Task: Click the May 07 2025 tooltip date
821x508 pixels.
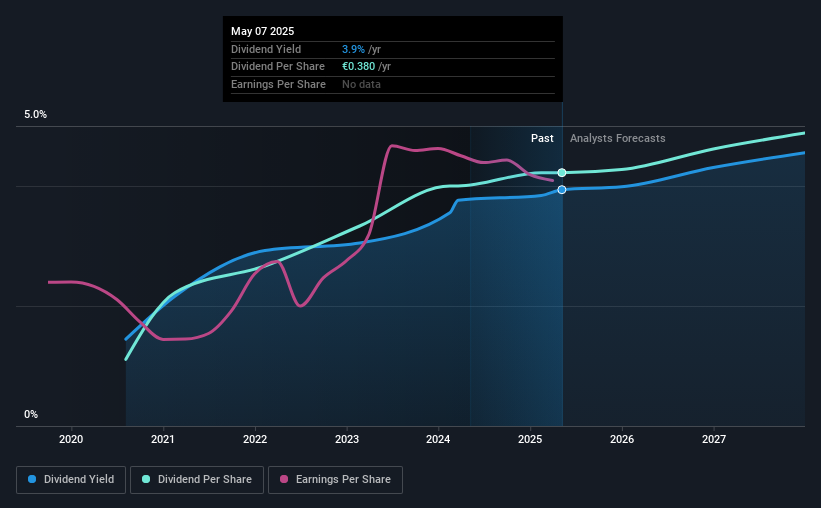Action: coord(263,31)
